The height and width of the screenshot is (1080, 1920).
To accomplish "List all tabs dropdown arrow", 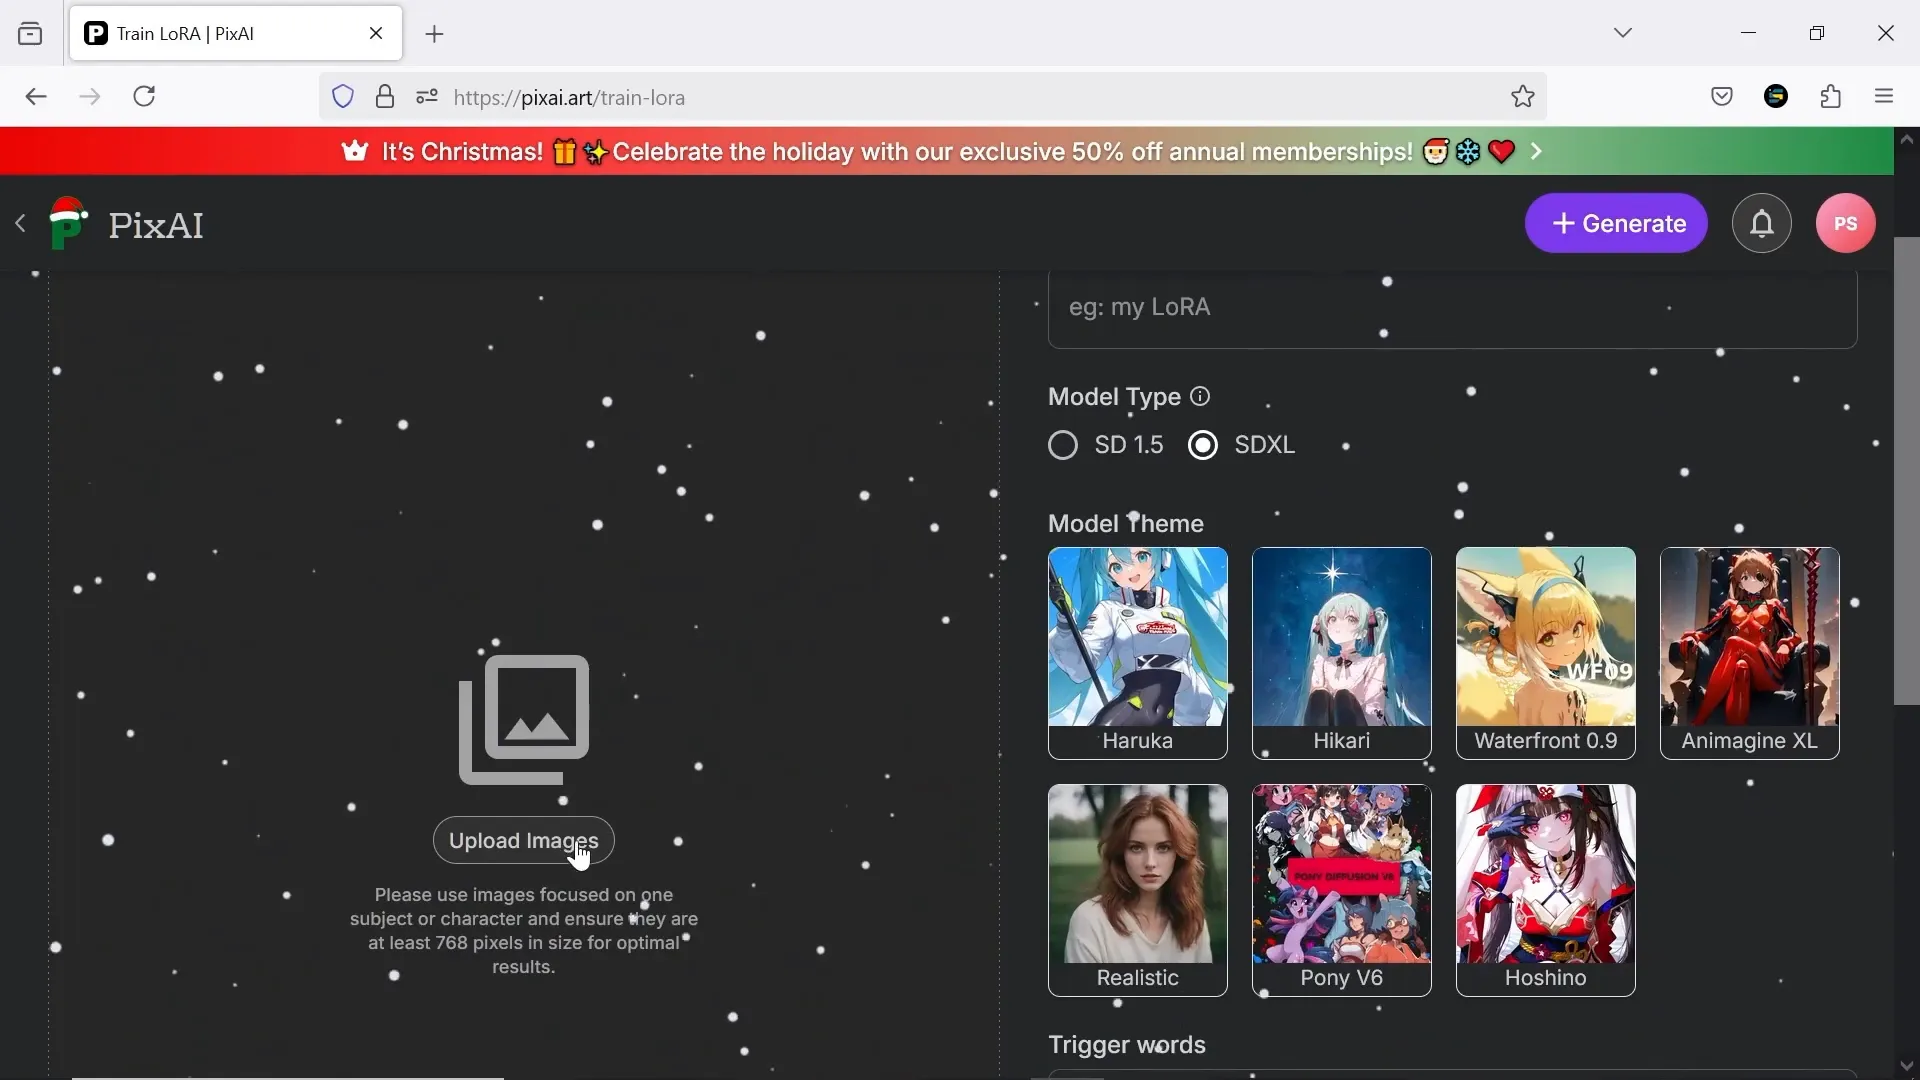I will [1624, 34].
